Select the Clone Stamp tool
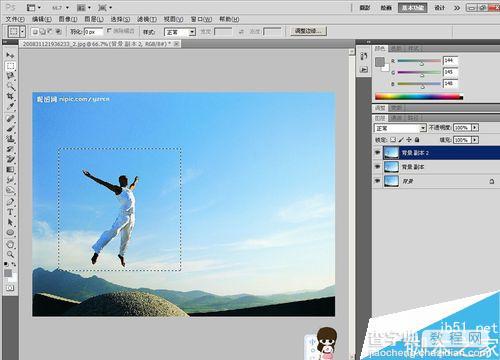The height and width of the screenshot is (360, 500). (x=10, y=139)
